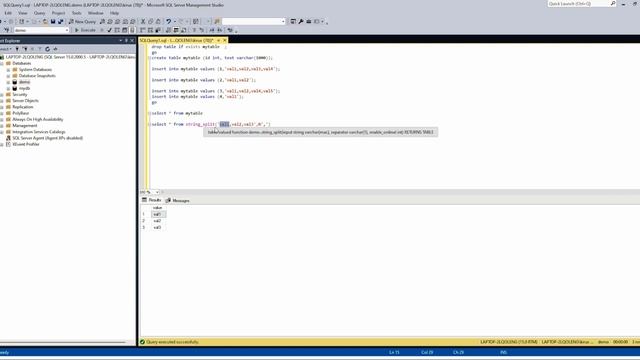The width and height of the screenshot is (640, 360).
Task: Expand the demo database node
Action: (8, 82)
